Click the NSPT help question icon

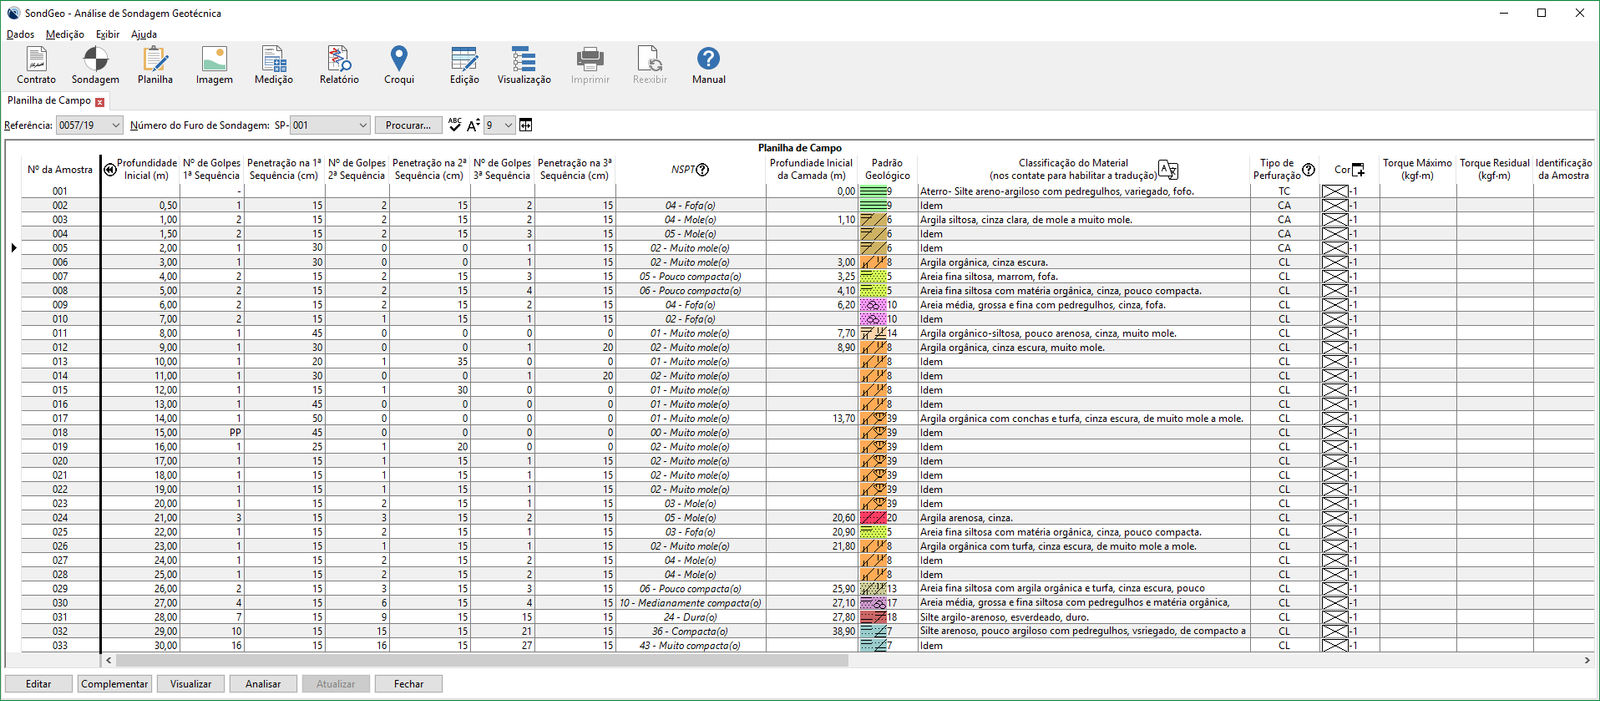tap(703, 169)
